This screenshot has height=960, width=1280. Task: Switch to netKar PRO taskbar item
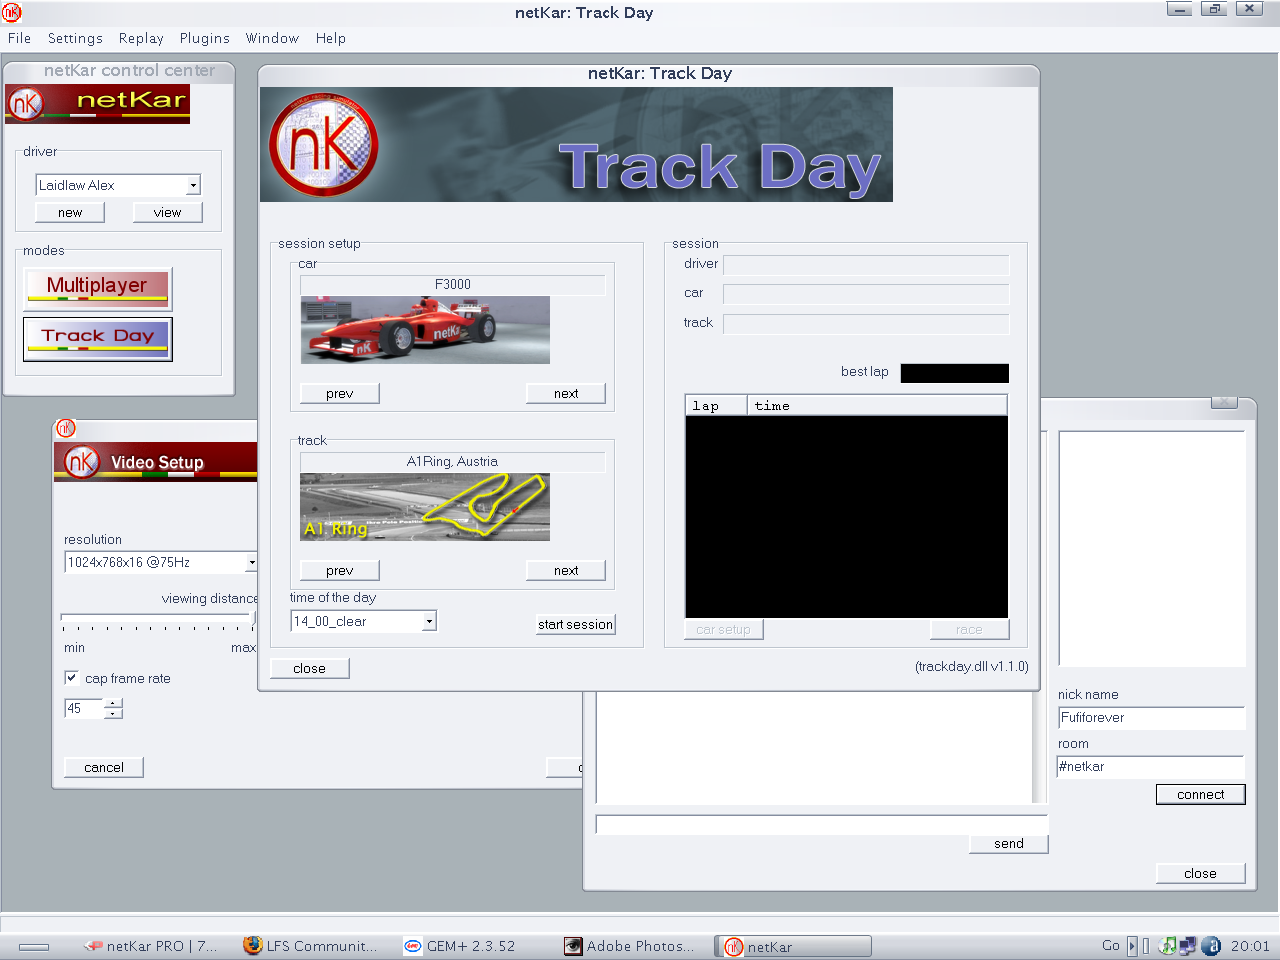151,946
